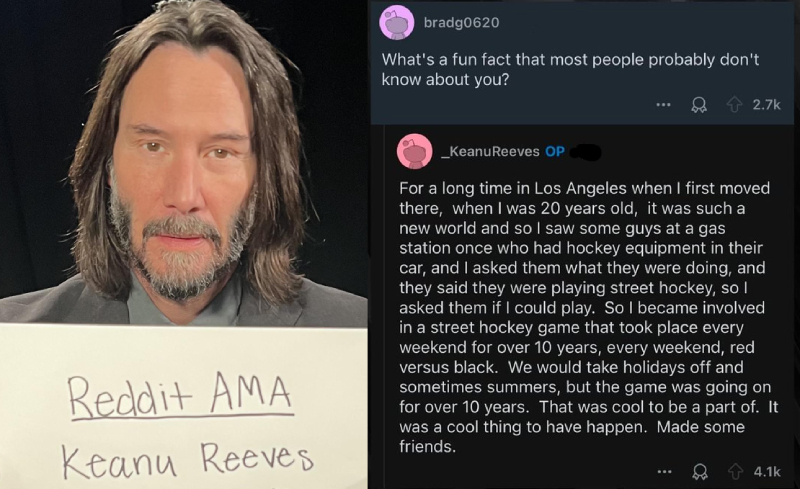Image resolution: width=800 pixels, height=489 pixels.
Task: Click the handwritten 'Keanu Reeves' on sign
Action: (187, 460)
